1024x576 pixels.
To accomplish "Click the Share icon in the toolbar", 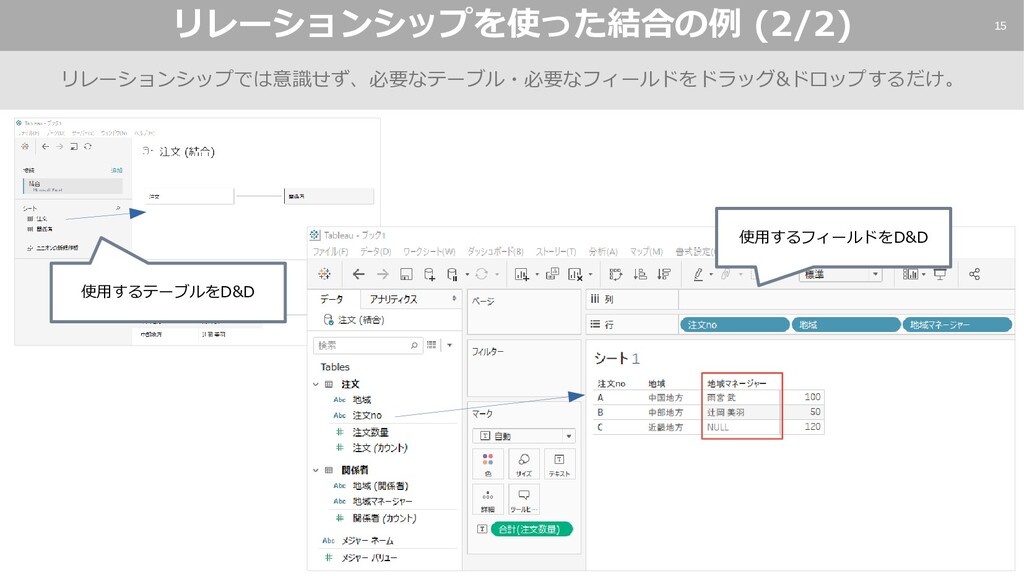I will click(x=974, y=274).
